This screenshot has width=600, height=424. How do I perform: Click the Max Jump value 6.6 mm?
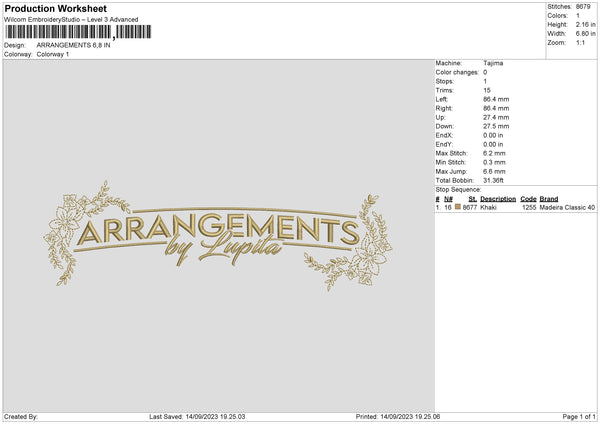click(x=494, y=171)
